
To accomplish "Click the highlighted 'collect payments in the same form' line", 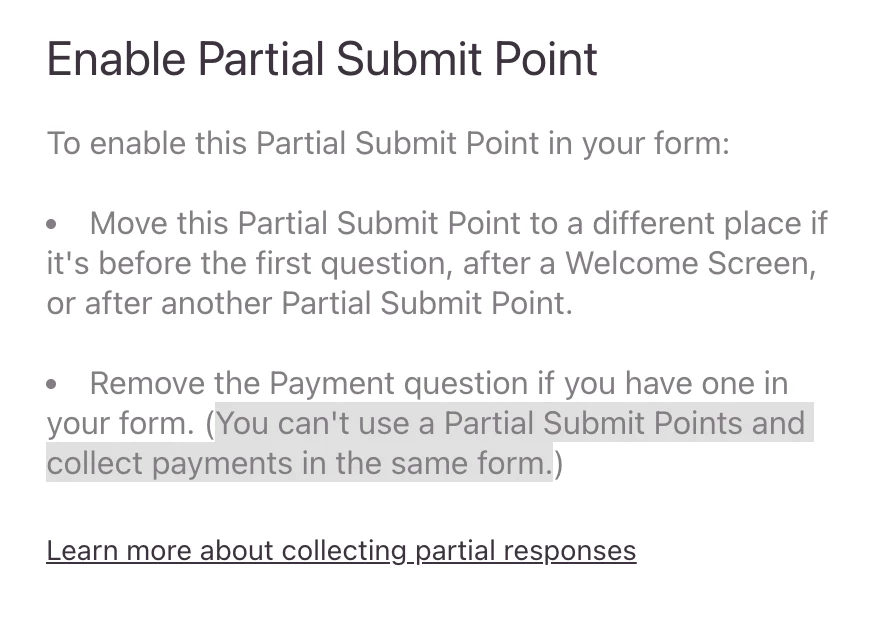I will tap(298, 463).
